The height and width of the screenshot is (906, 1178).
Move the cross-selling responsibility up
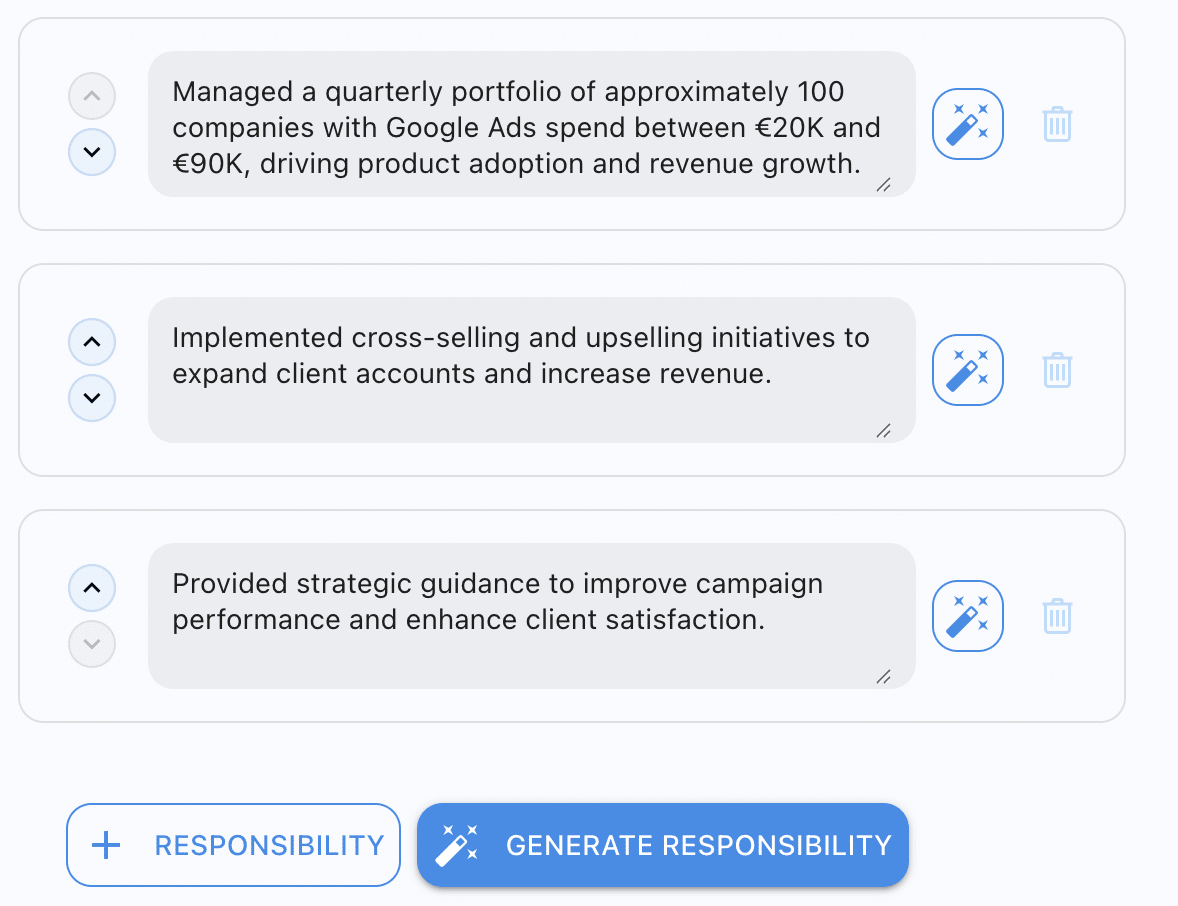pos(91,342)
